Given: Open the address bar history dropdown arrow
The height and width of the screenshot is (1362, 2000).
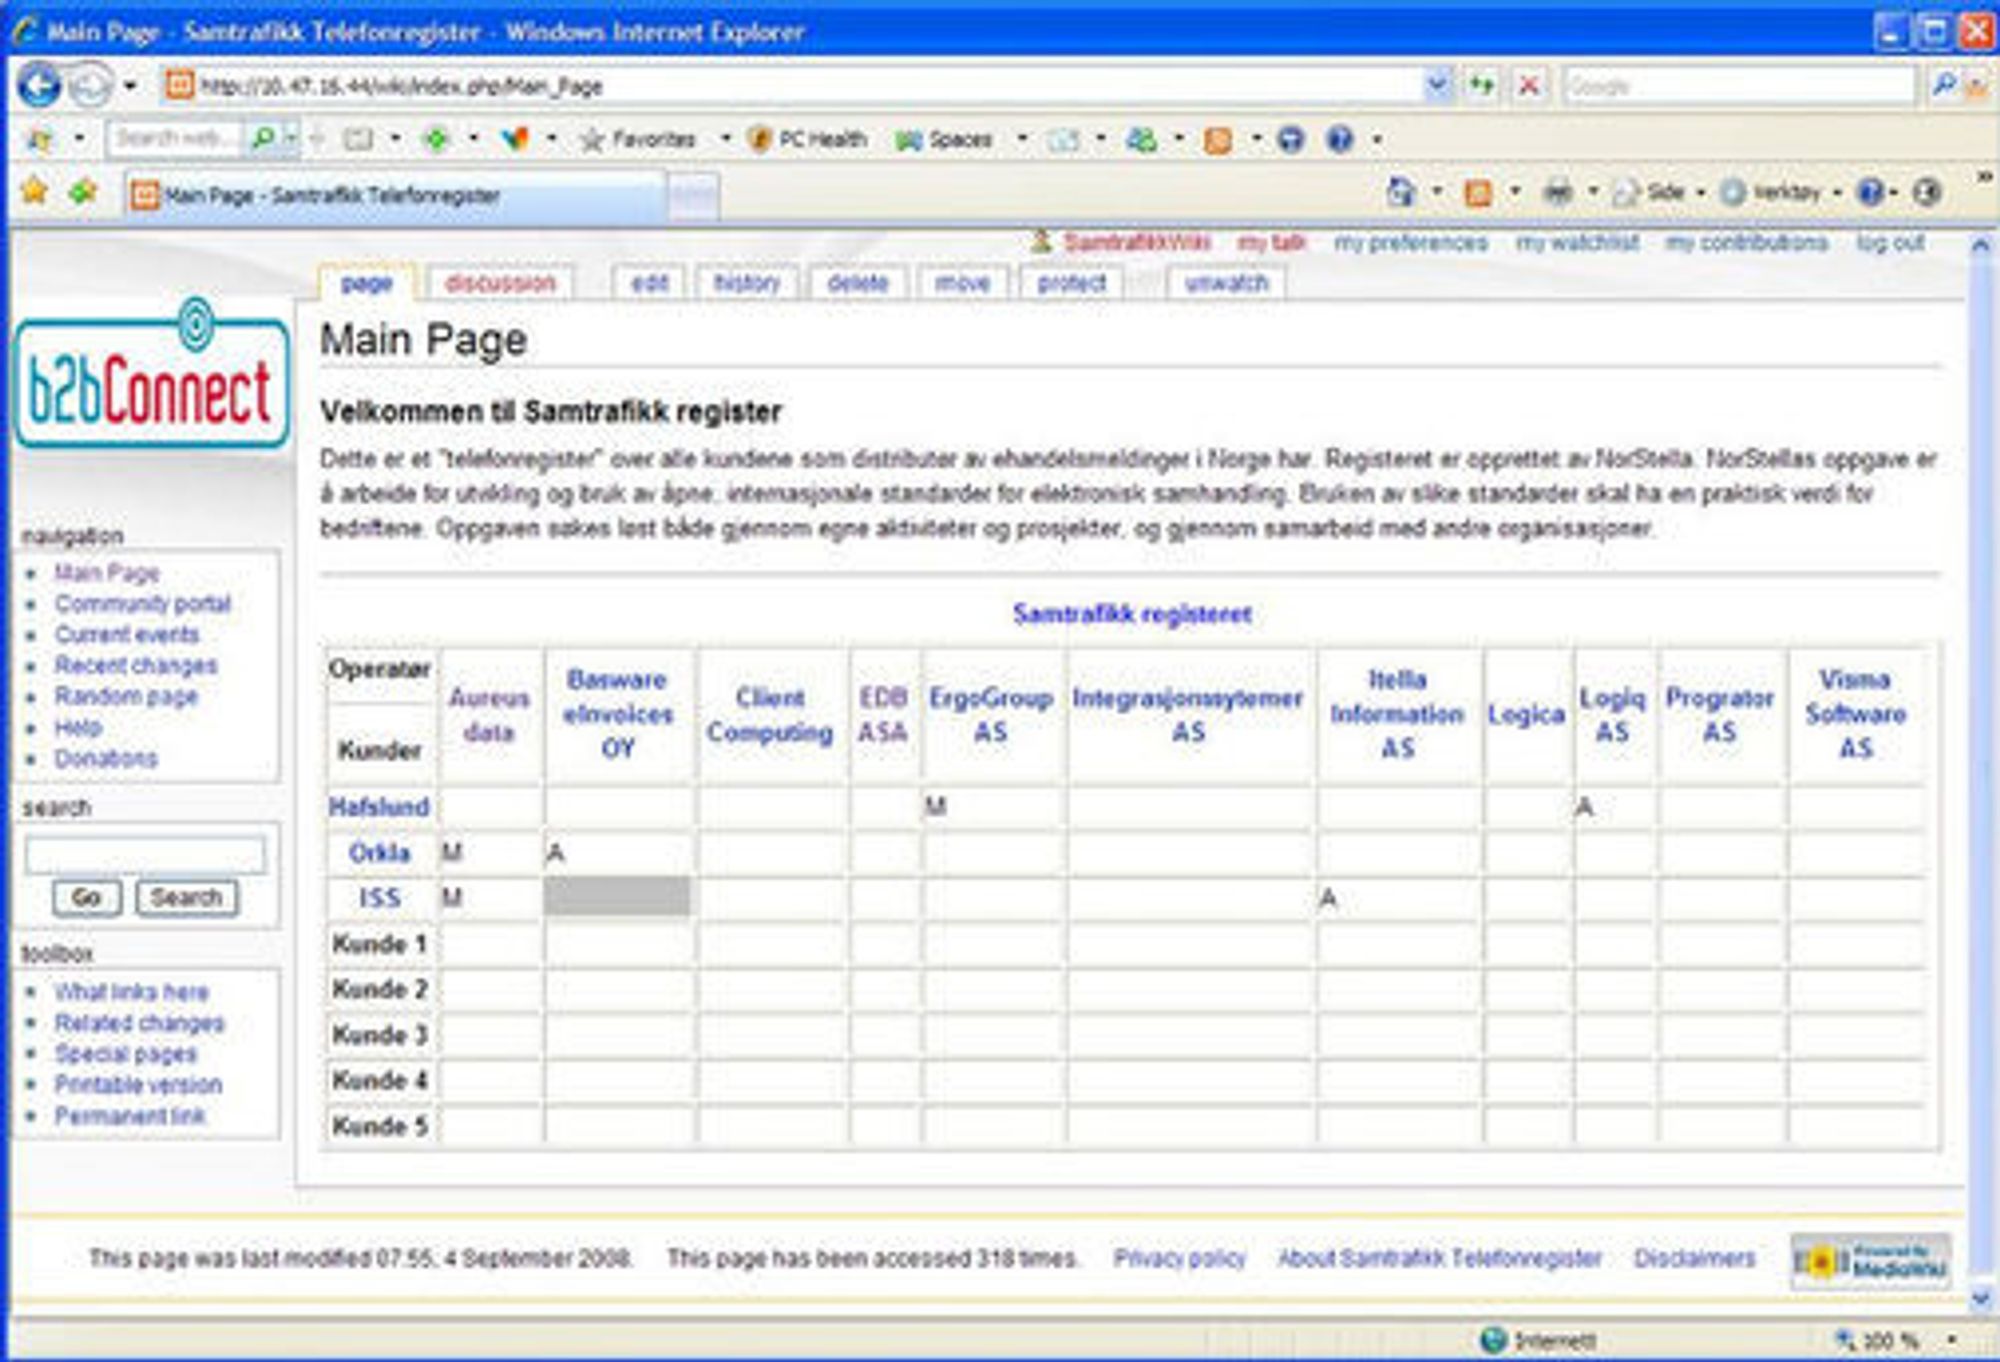Looking at the screenshot, I should 1437,85.
